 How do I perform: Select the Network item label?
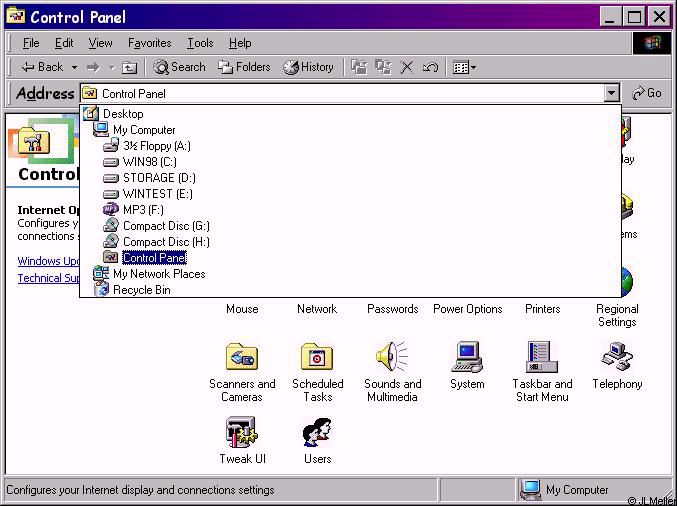pos(317,309)
